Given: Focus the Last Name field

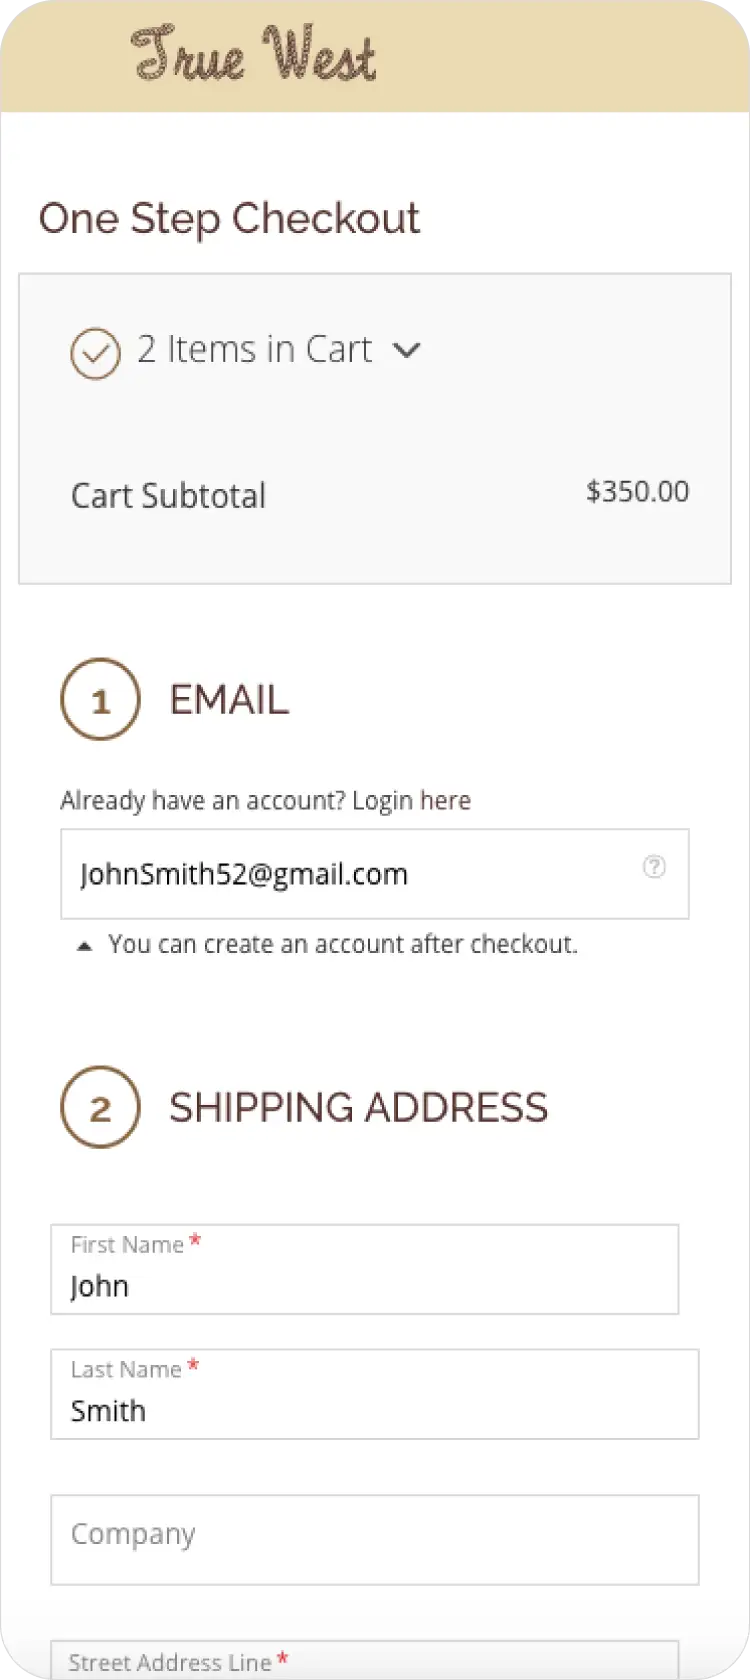Looking at the screenshot, I should click(x=375, y=1394).
